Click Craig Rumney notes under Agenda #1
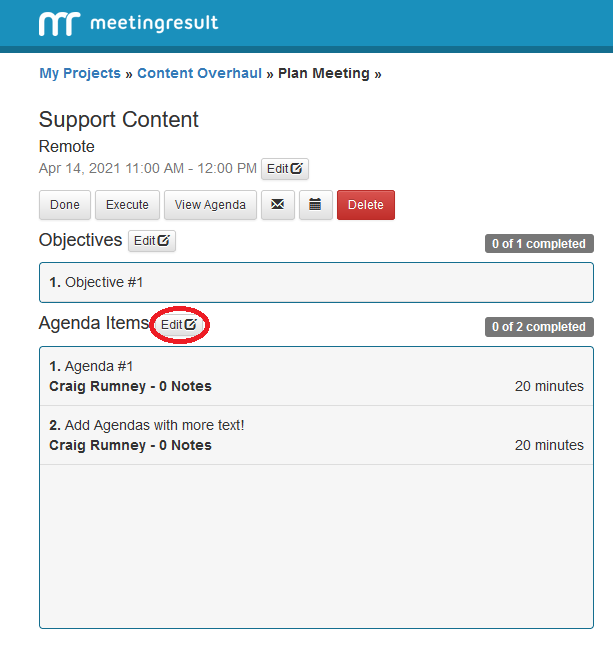Image resolution: width=613 pixels, height=646 pixels. (x=130, y=387)
